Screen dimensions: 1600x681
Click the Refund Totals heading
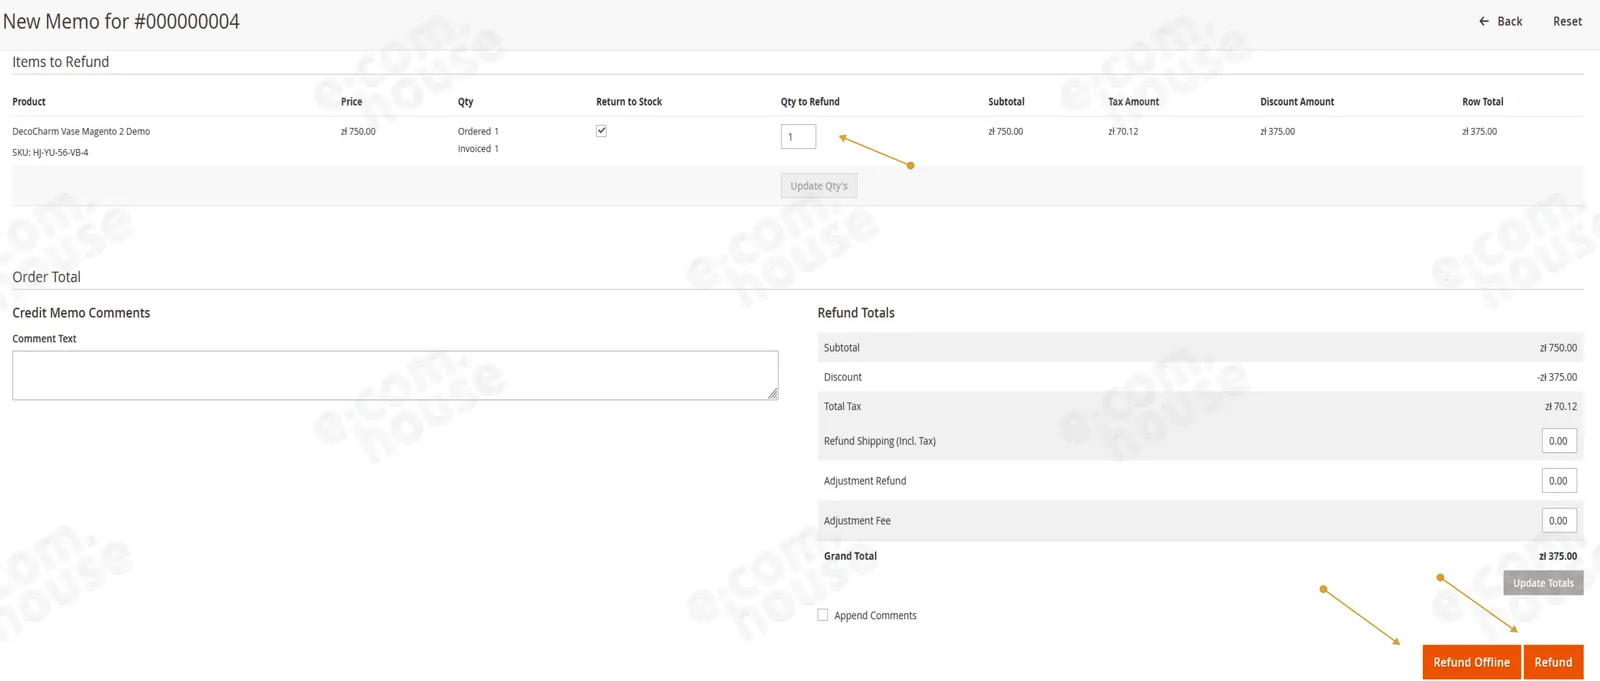[856, 313]
